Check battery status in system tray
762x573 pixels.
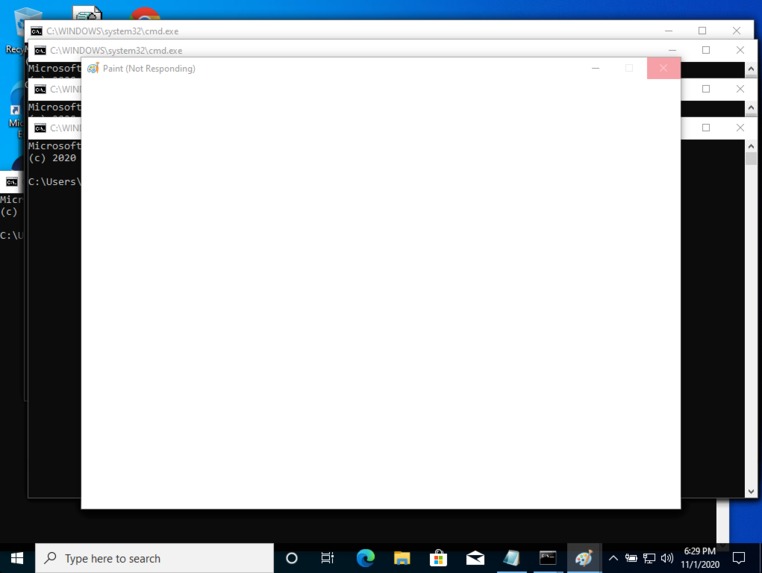[x=631, y=558]
